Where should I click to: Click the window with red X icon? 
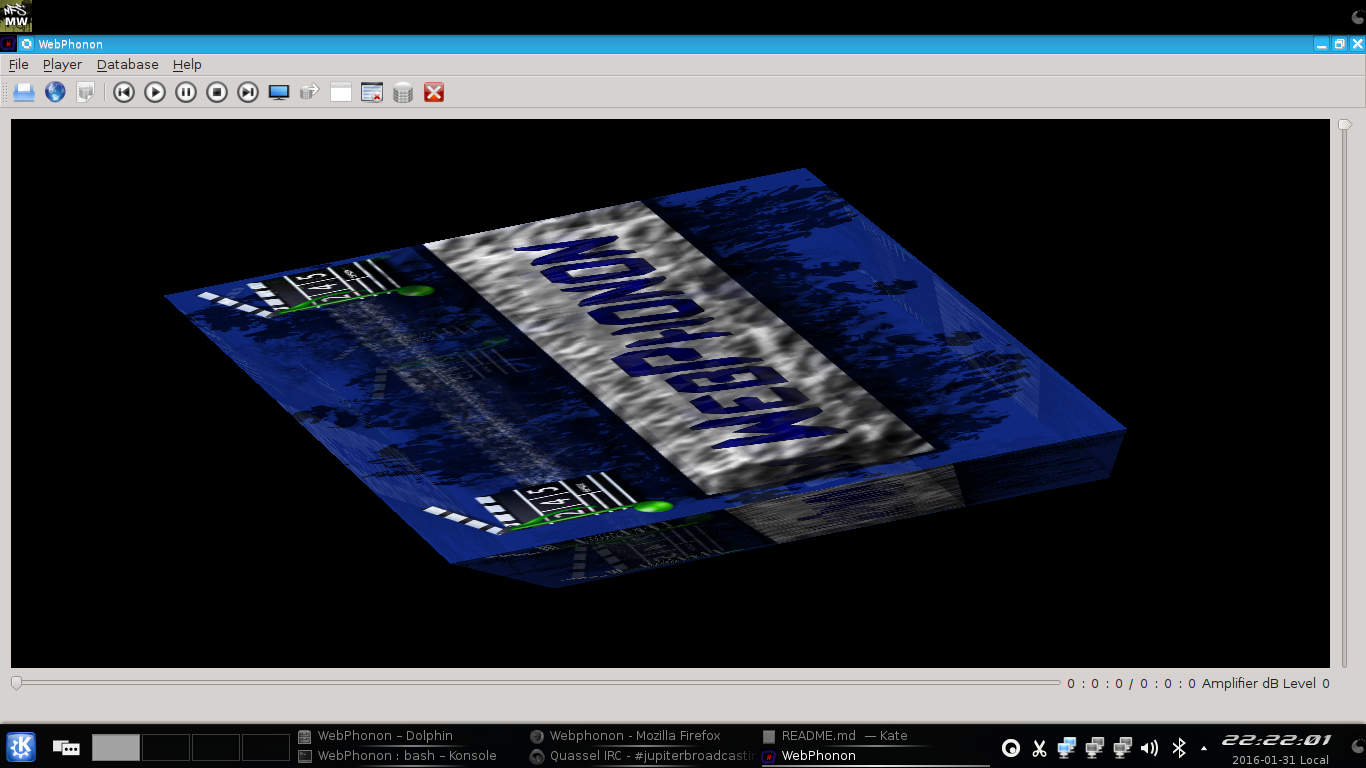(372, 92)
